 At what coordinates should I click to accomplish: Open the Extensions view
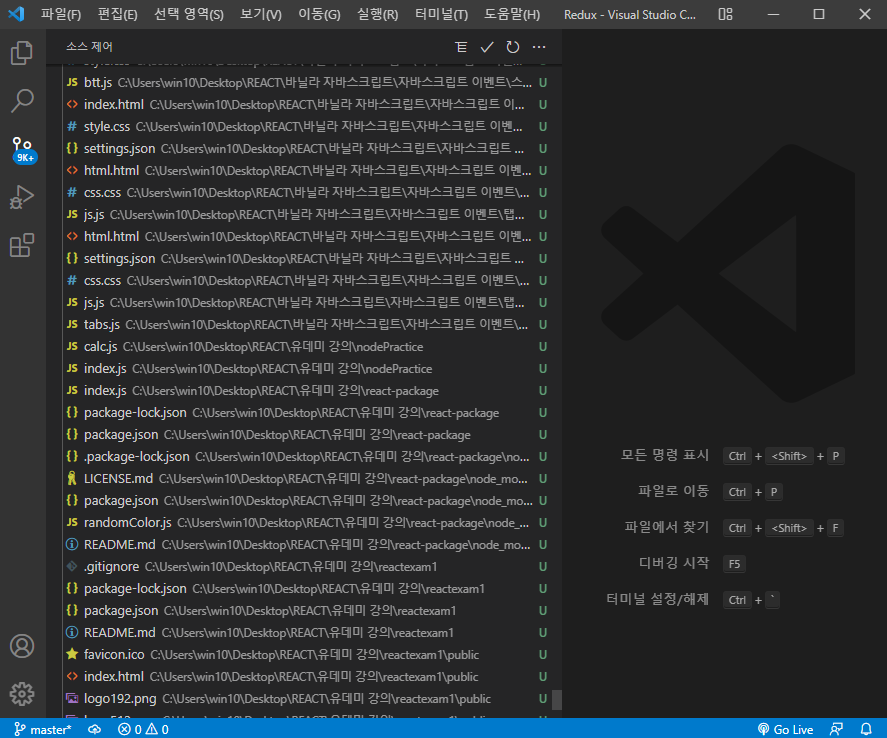pyautogui.click(x=22, y=245)
